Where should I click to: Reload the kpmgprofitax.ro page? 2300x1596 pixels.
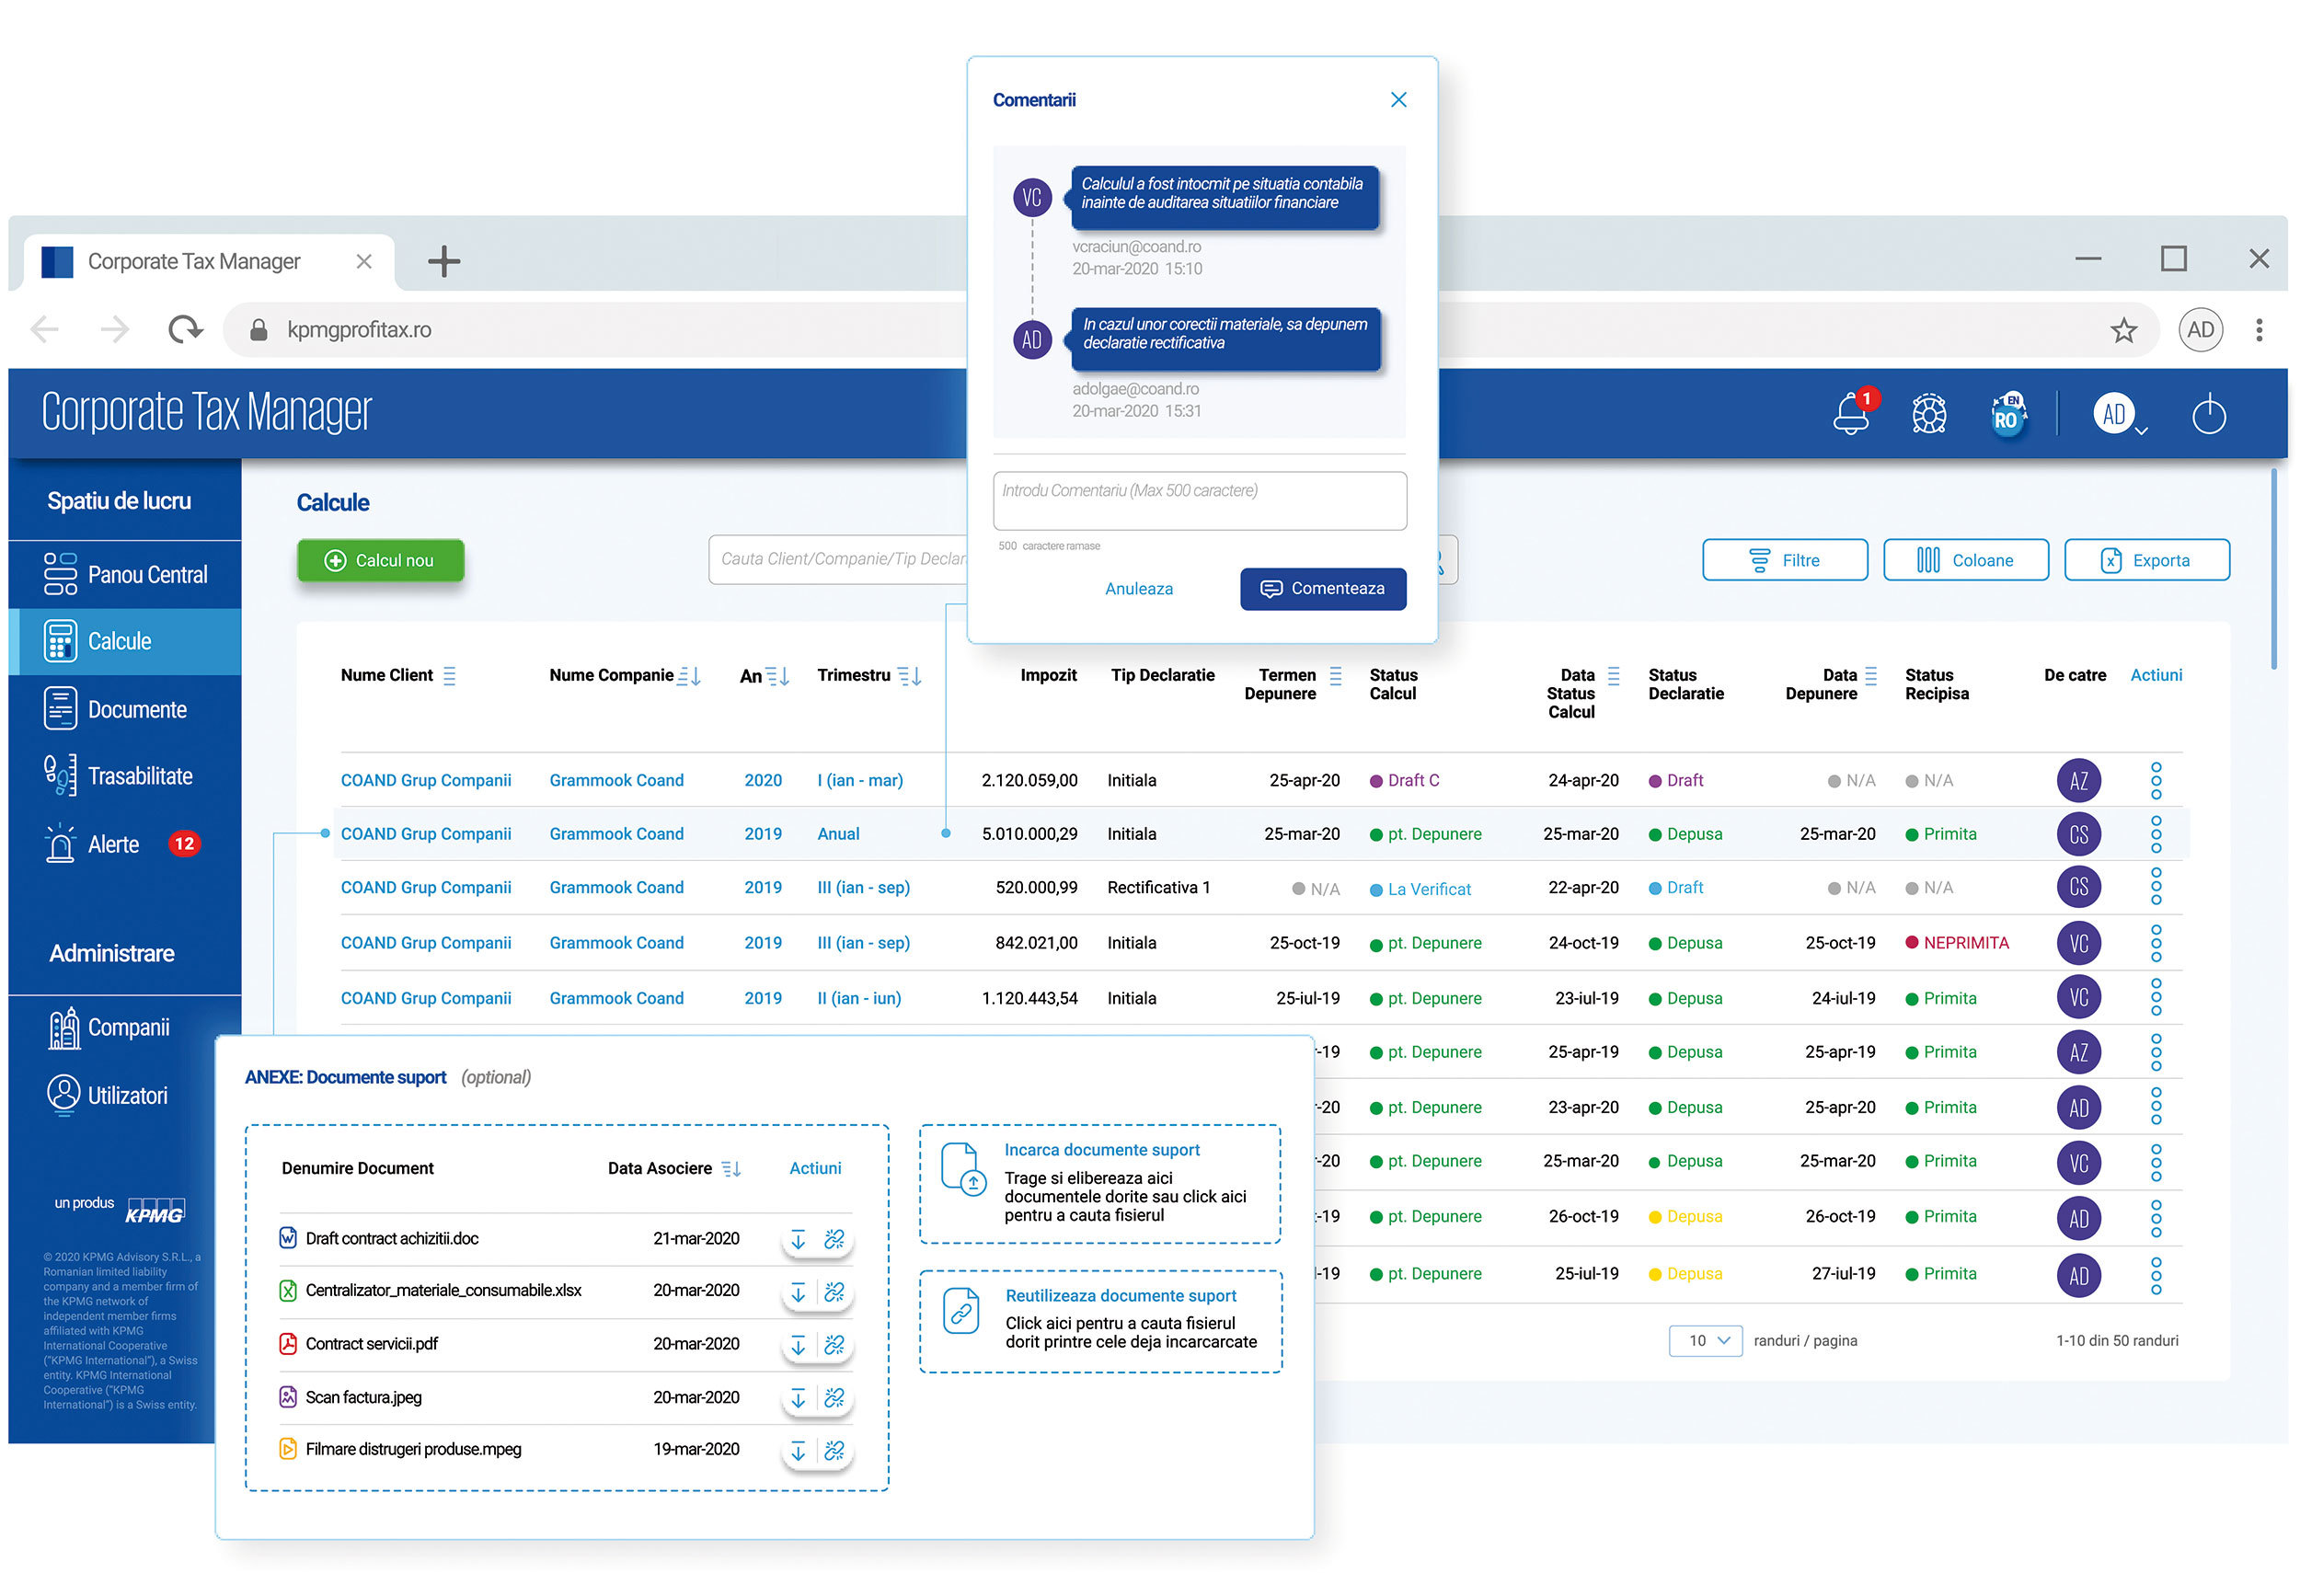tap(185, 329)
